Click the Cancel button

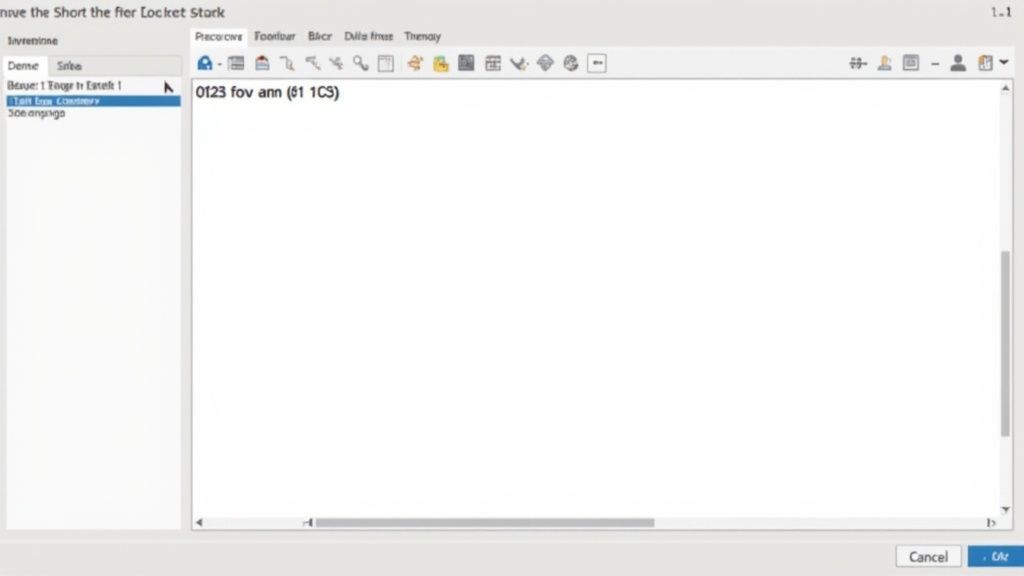928,556
